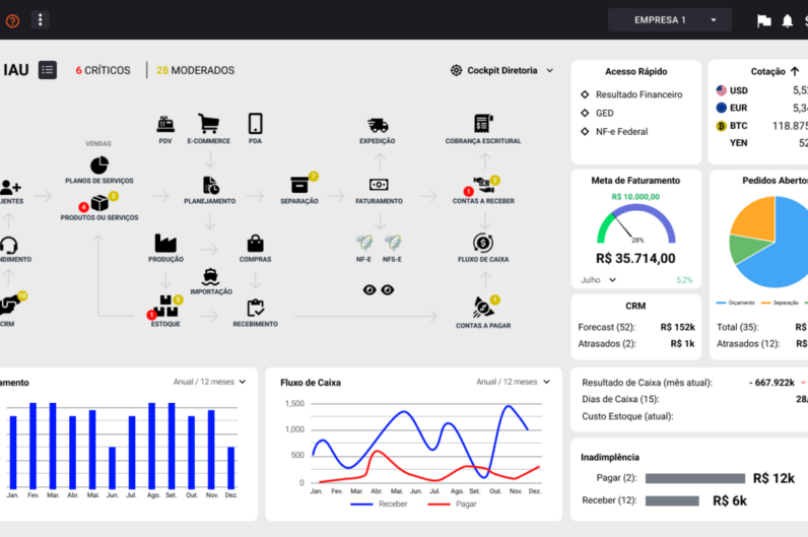This screenshot has width=808, height=537.
Task: Filter by 6 Críticos alerts
Action: [x=103, y=71]
